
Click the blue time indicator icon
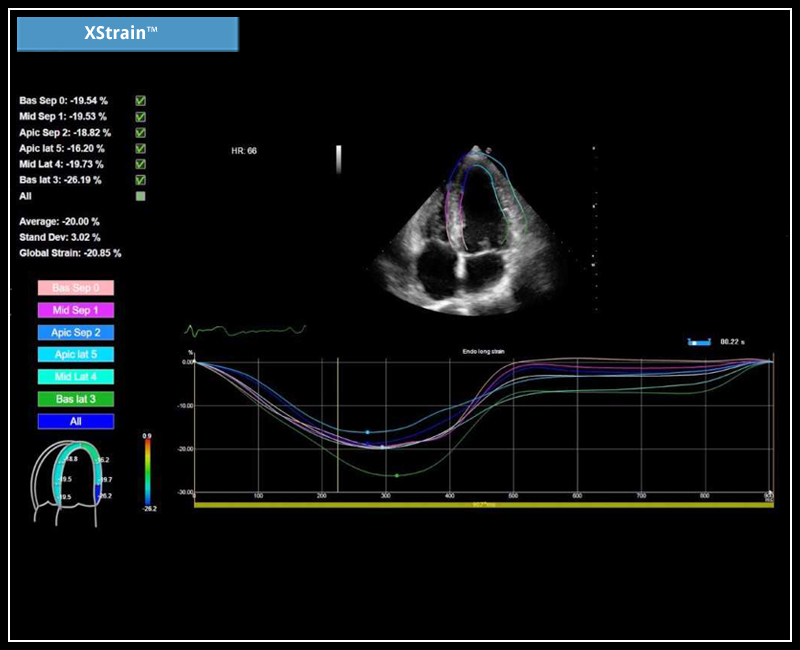click(x=698, y=342)
